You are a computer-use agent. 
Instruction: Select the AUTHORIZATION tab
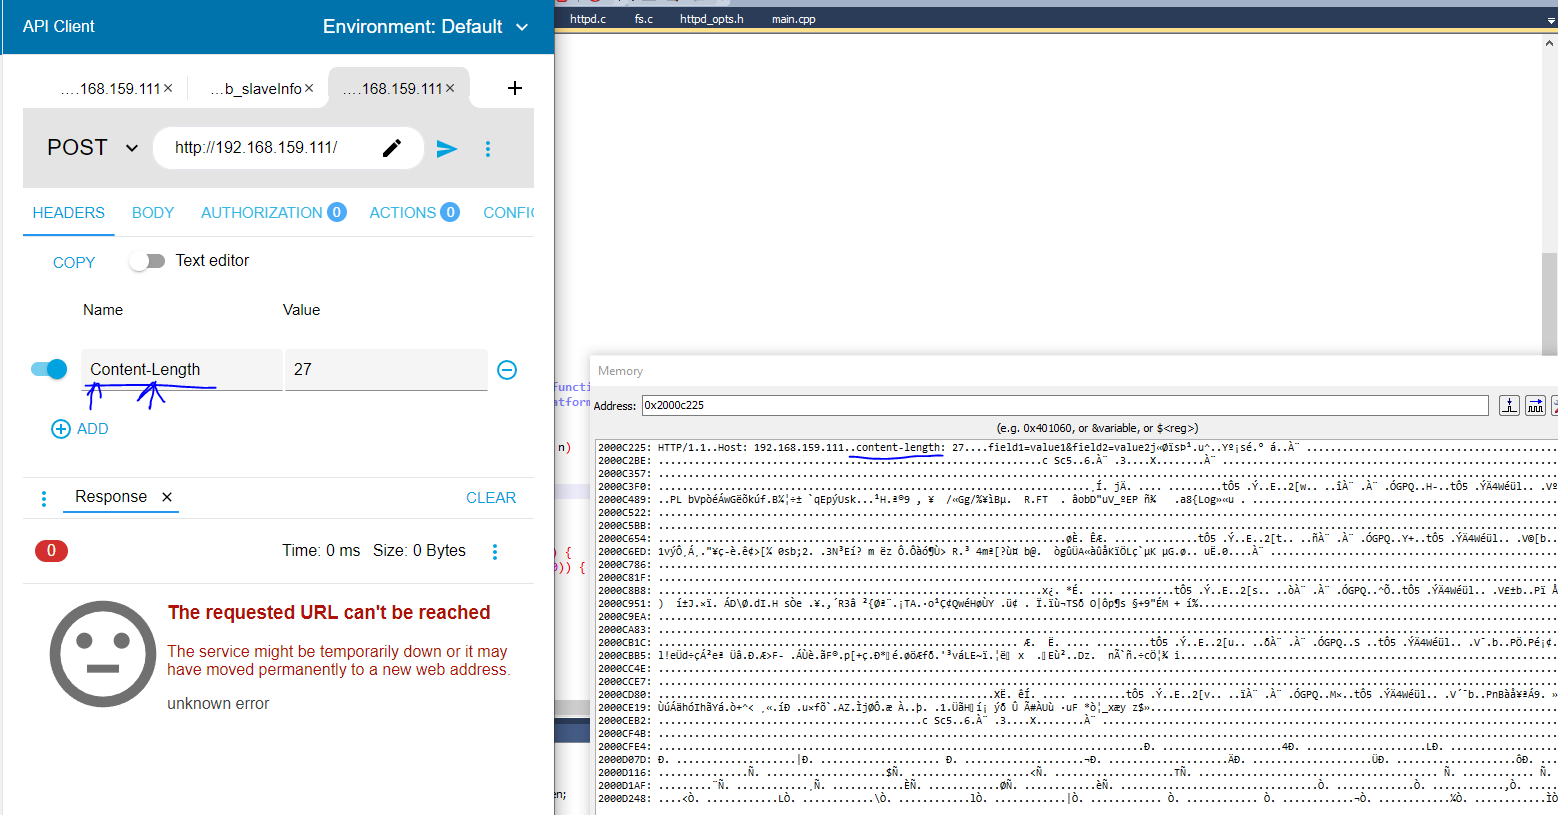[262, 212]
